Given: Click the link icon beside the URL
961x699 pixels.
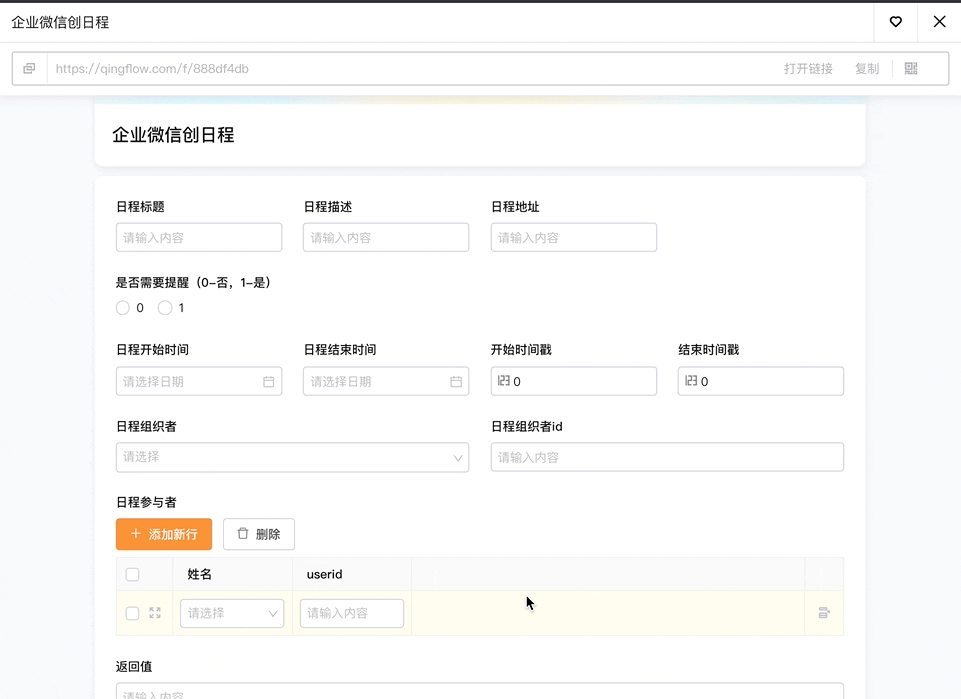Looking at the screenshot, I should [x=29, y=69].
